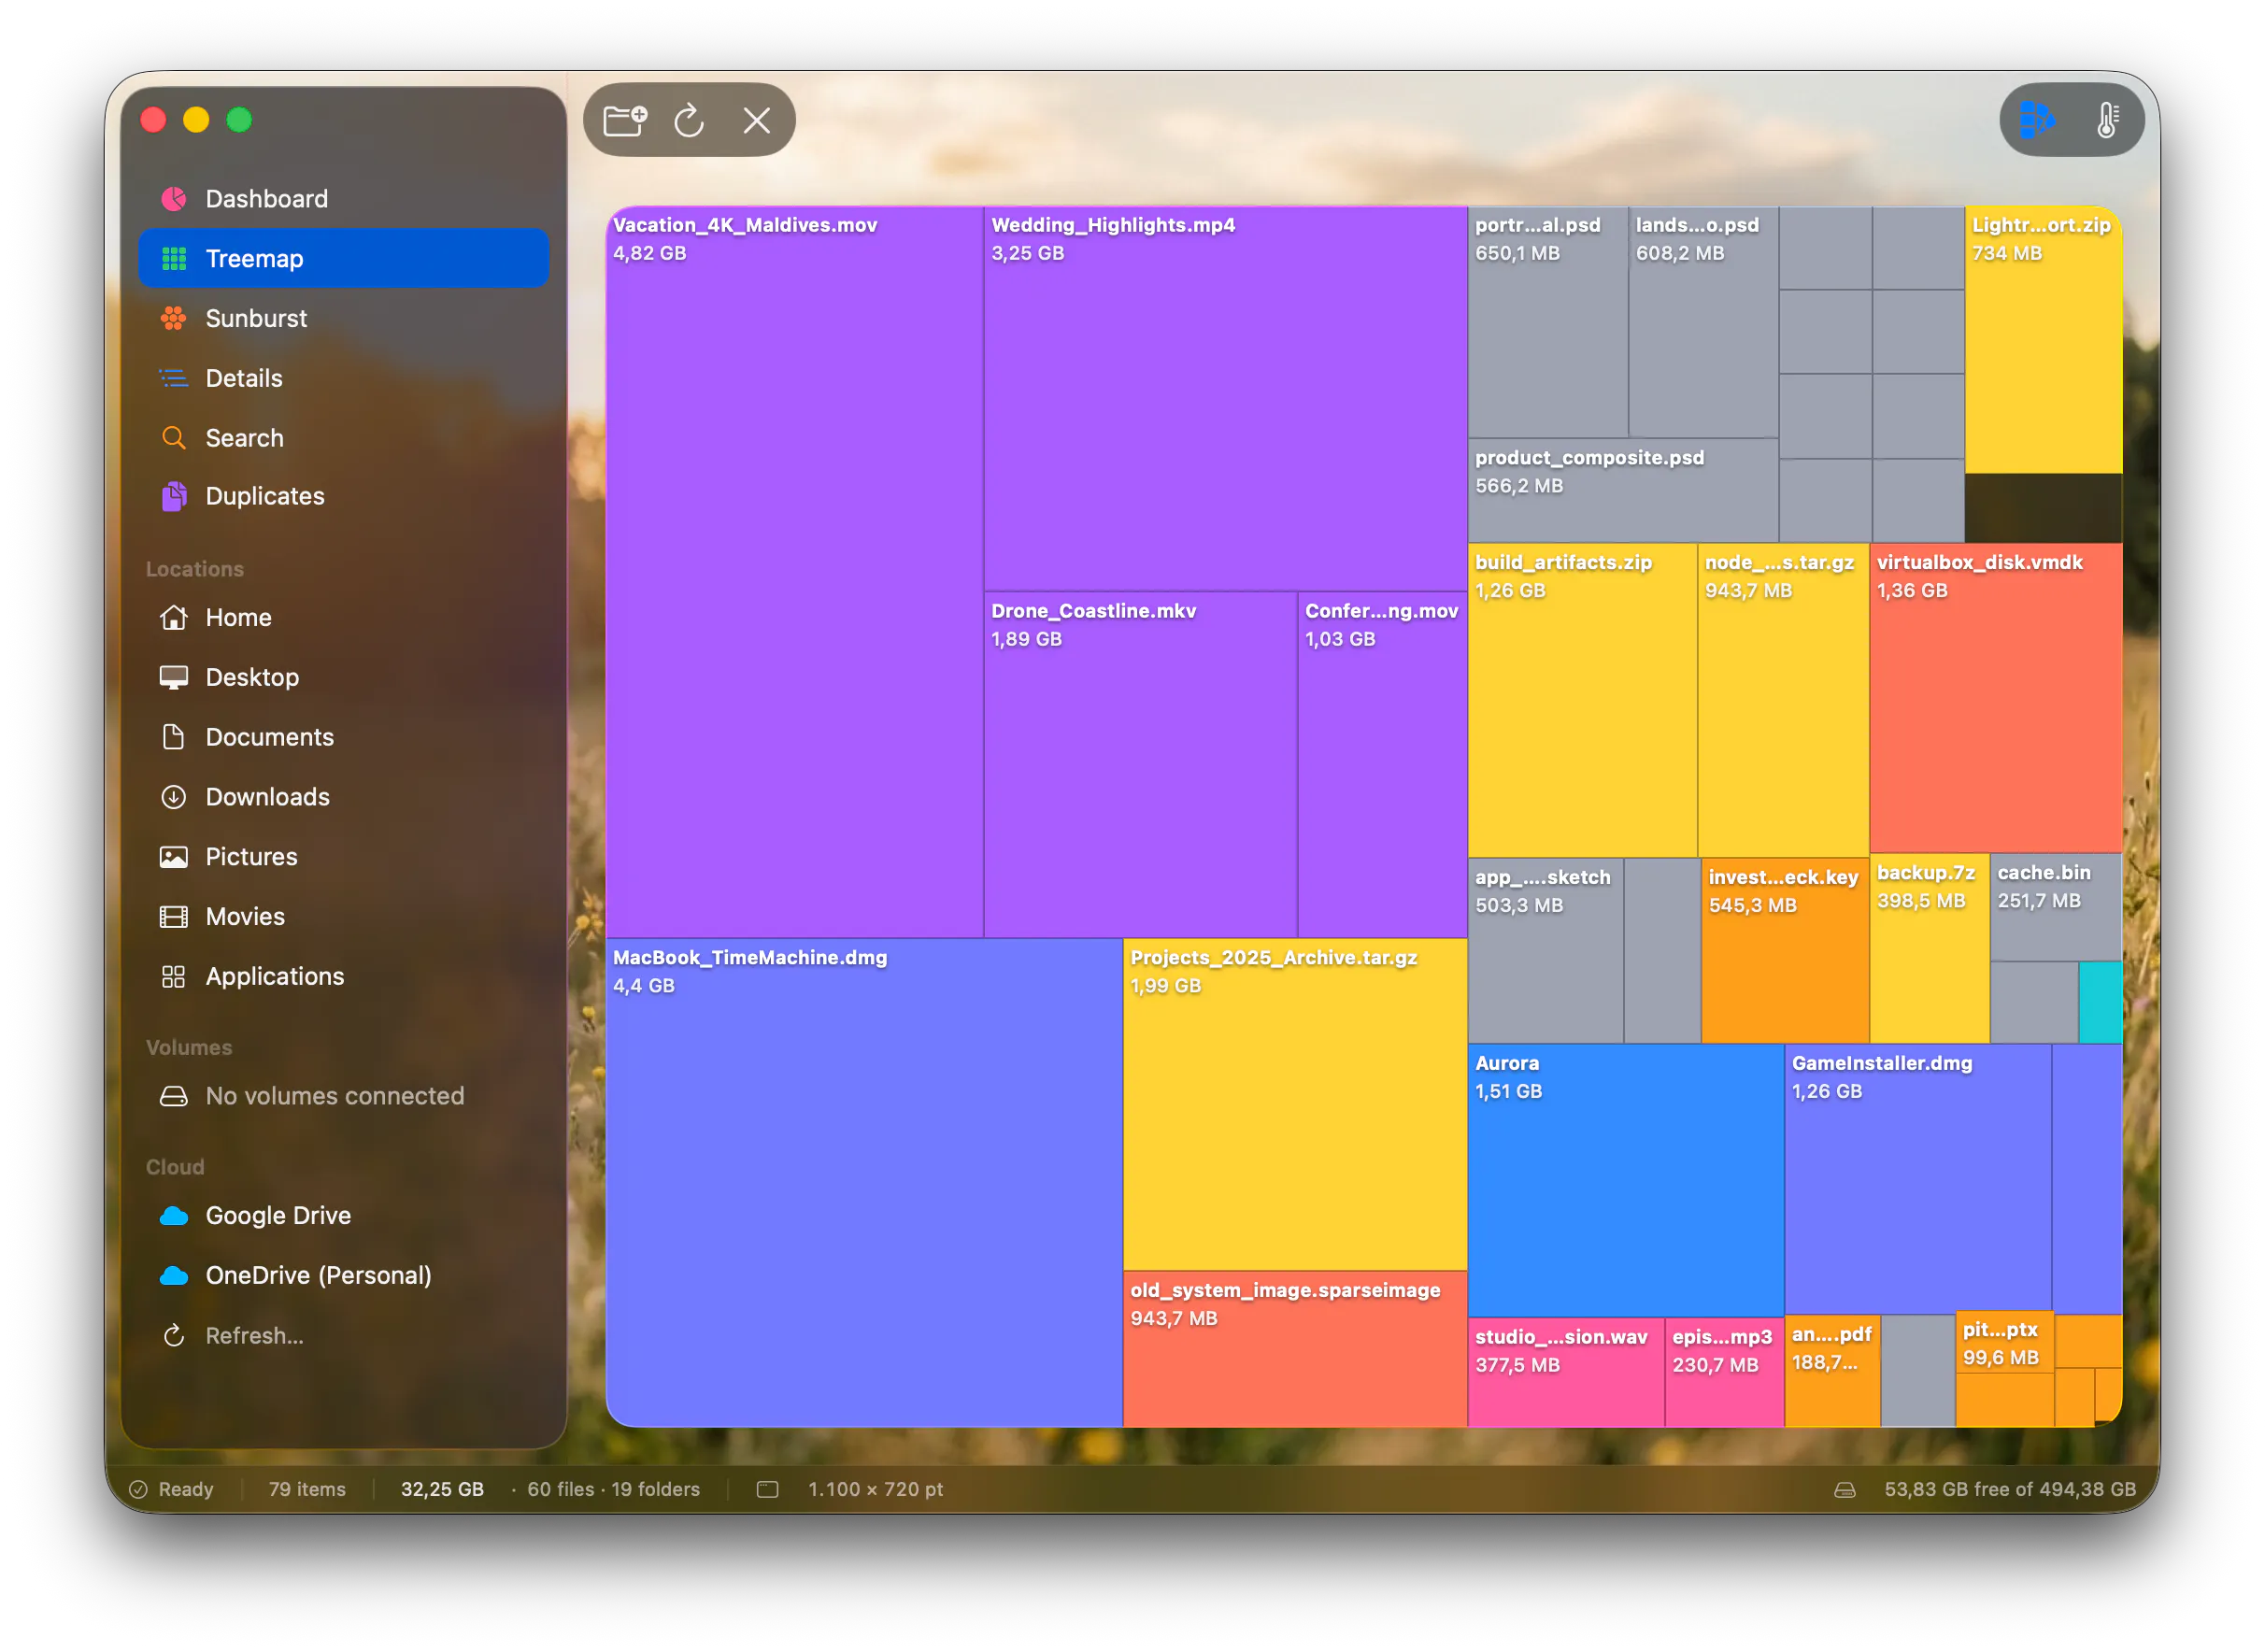Click the disk icon in status bar
This screenshot has width=2265, height=1652.
coord(1846,1491)
